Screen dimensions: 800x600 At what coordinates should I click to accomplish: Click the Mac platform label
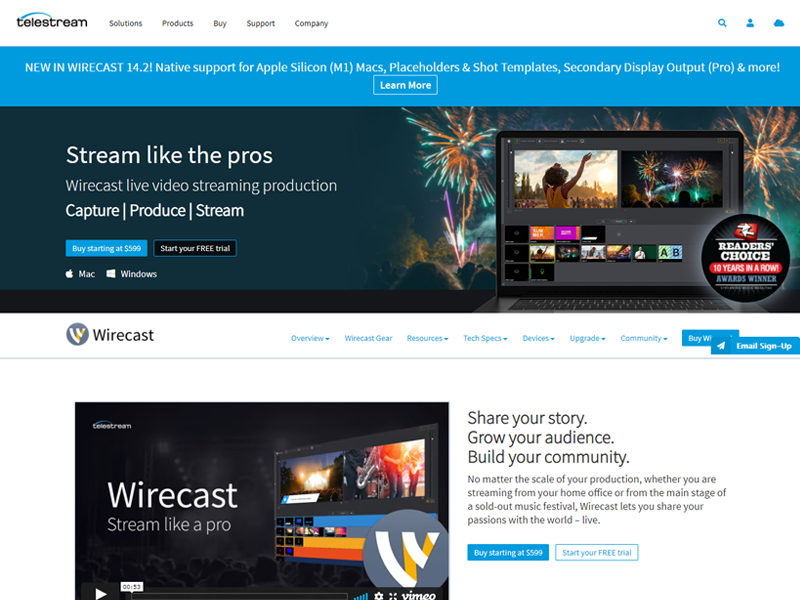[x=87, y=274]
